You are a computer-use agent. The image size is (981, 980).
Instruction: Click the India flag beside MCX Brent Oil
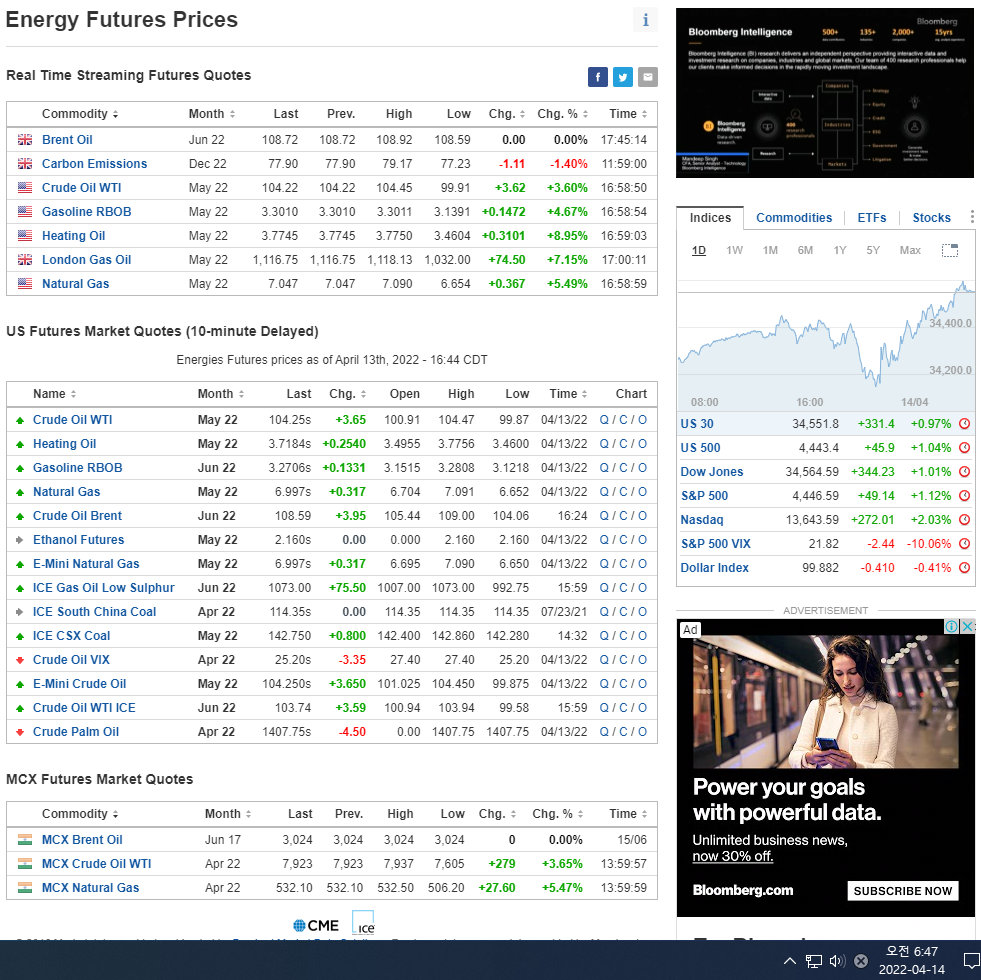point(25,840)
